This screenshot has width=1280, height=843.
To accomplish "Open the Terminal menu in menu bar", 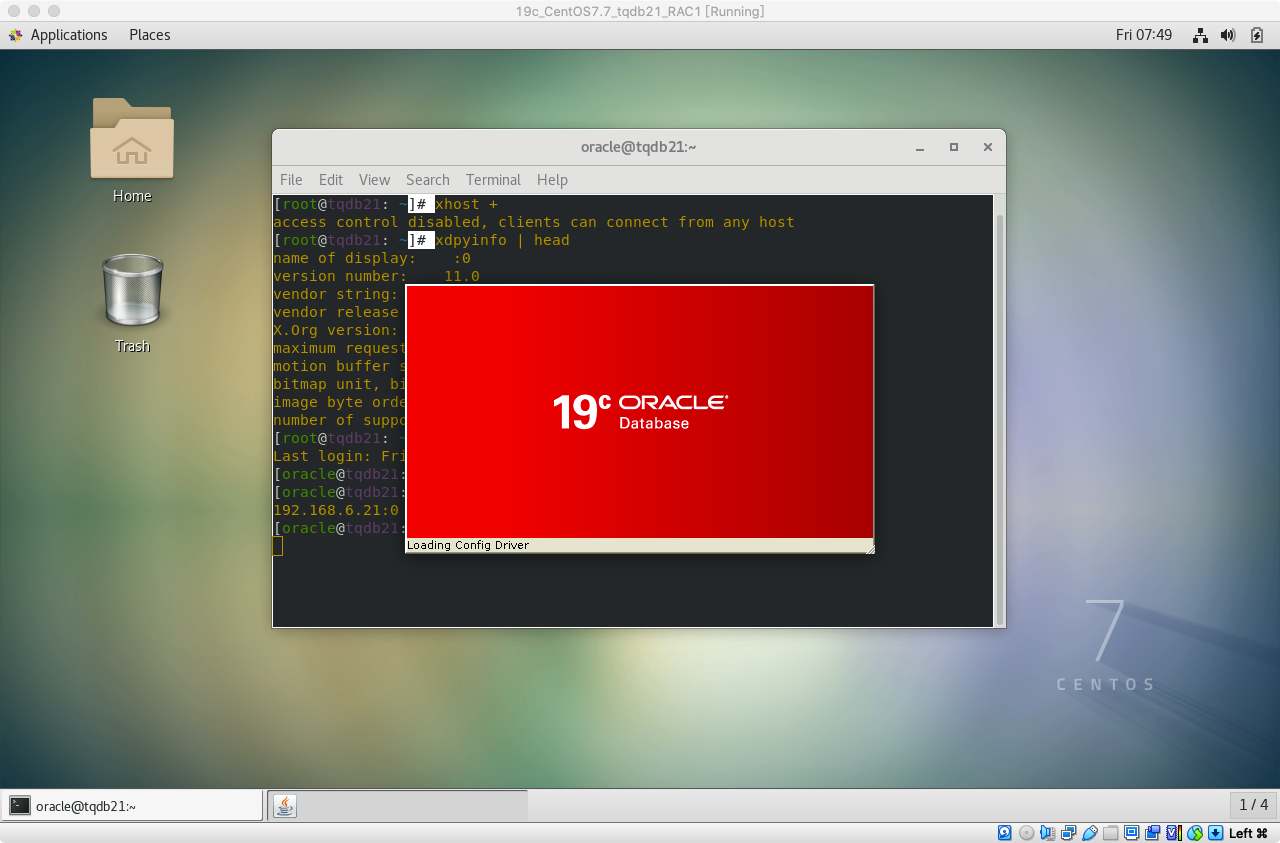I will [493, 180].
